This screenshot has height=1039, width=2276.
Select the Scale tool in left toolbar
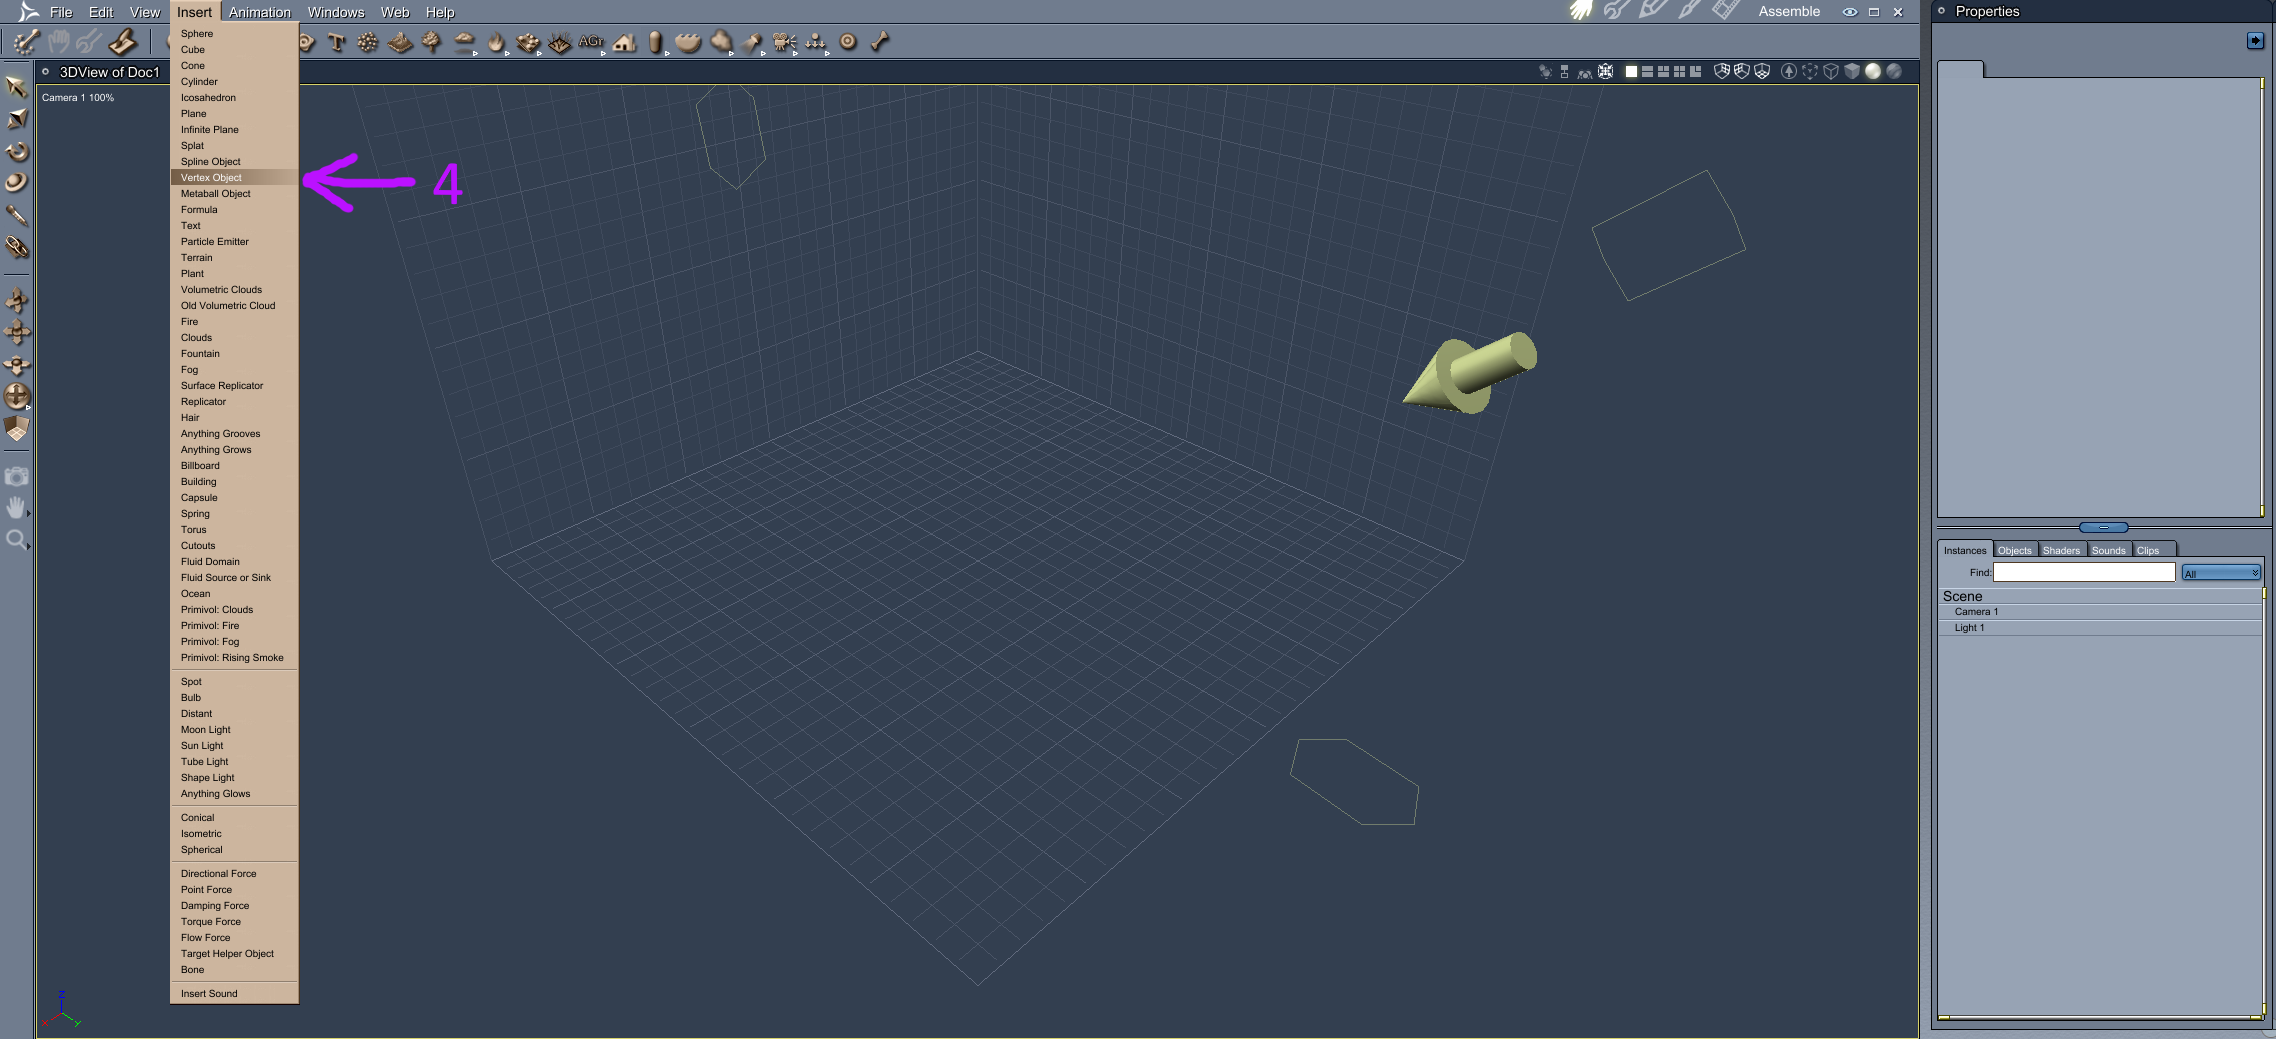point(16,119)
